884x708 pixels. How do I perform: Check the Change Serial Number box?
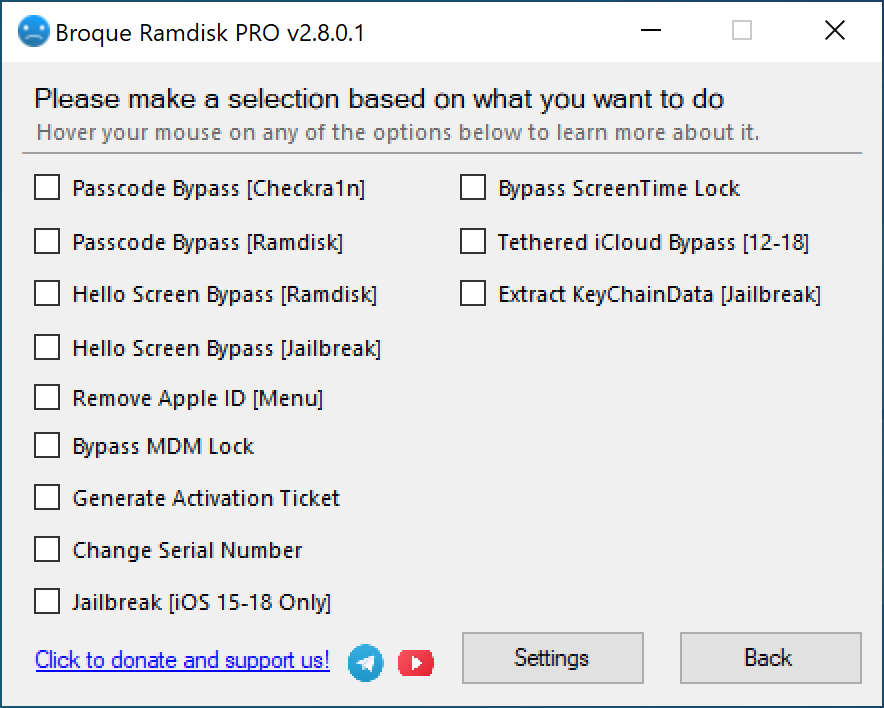point(47,549)
